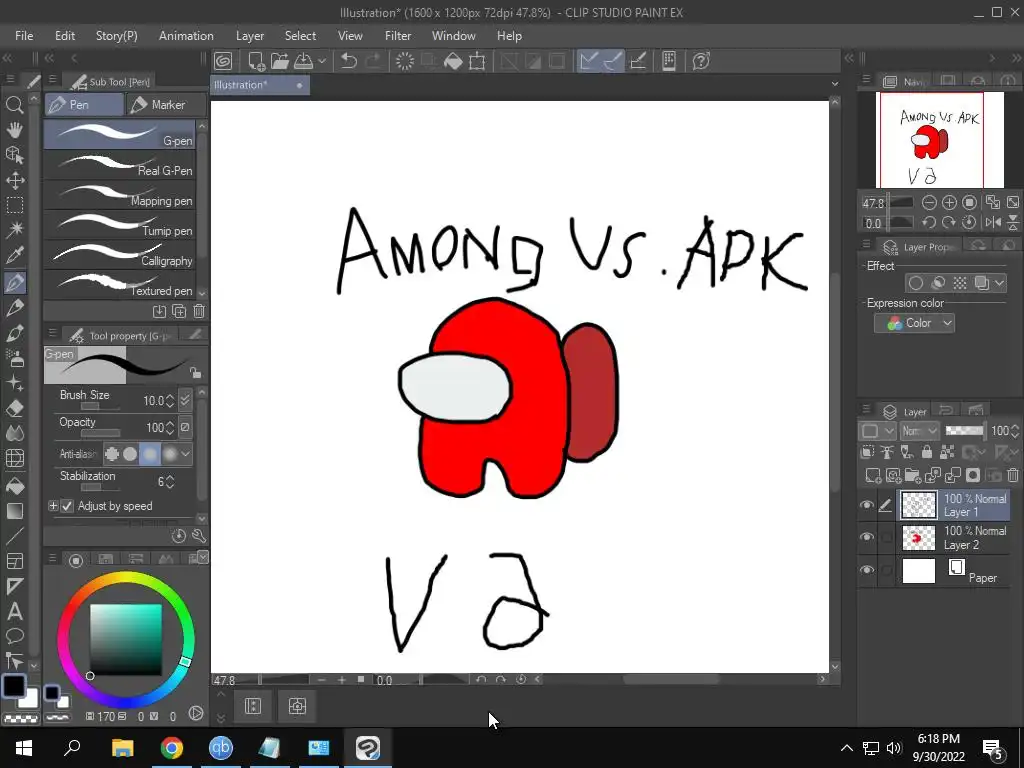Open the Filter menu
Image resolution: width=1024 pixels, height=768 pixels.
coord(398,36)
